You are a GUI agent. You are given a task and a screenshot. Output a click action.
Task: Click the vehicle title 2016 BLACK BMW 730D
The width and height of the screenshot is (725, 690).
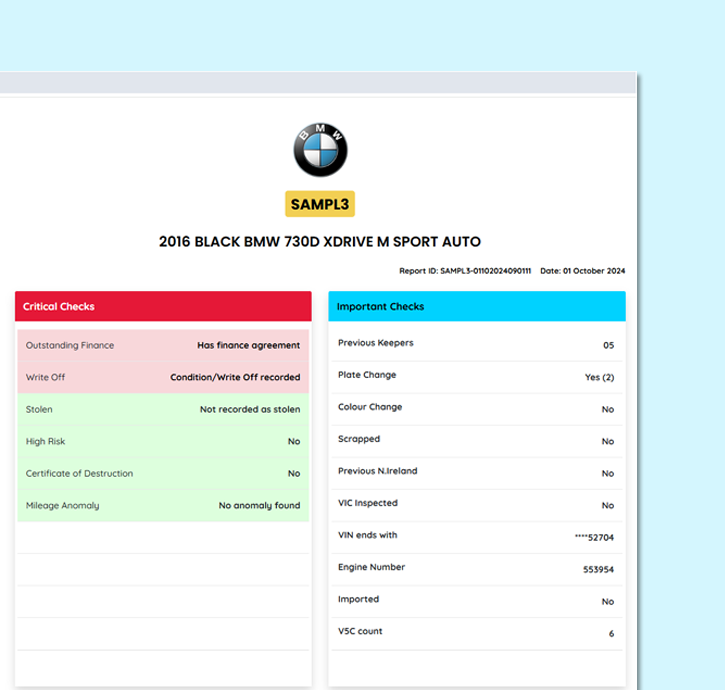click(x=320, y=241)
